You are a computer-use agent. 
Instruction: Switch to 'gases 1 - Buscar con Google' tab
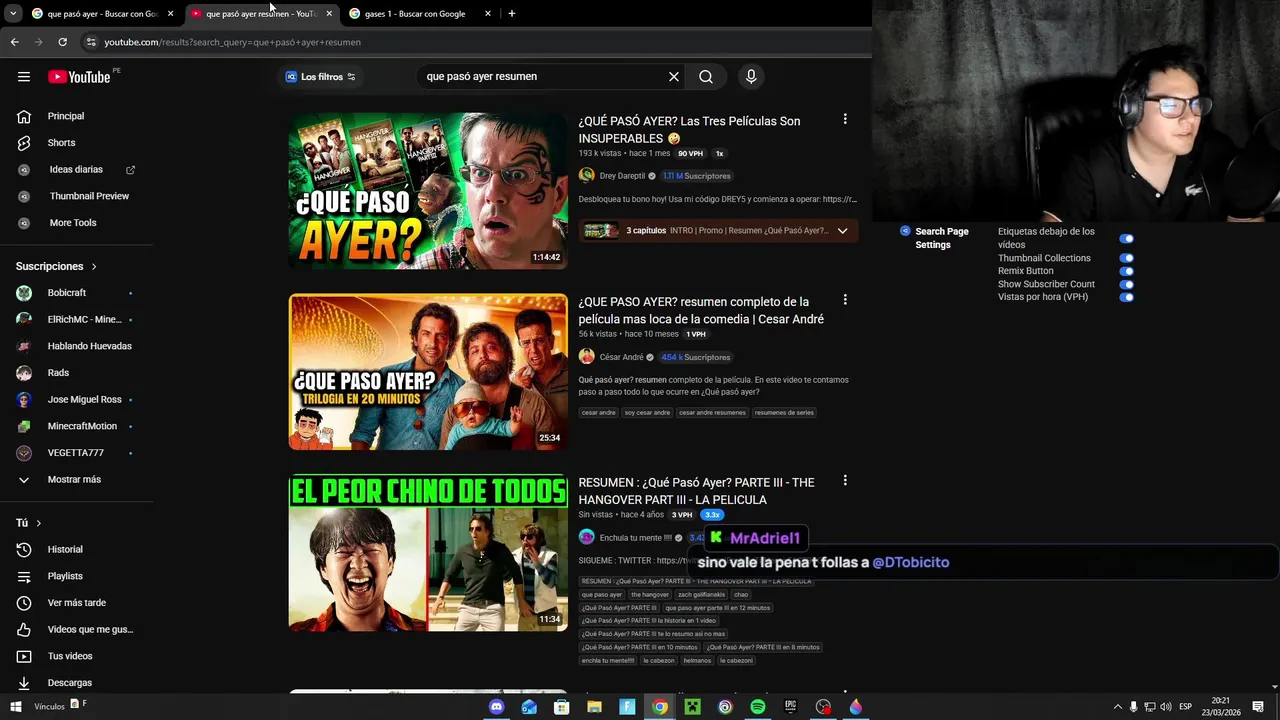(x=420, y=14)
